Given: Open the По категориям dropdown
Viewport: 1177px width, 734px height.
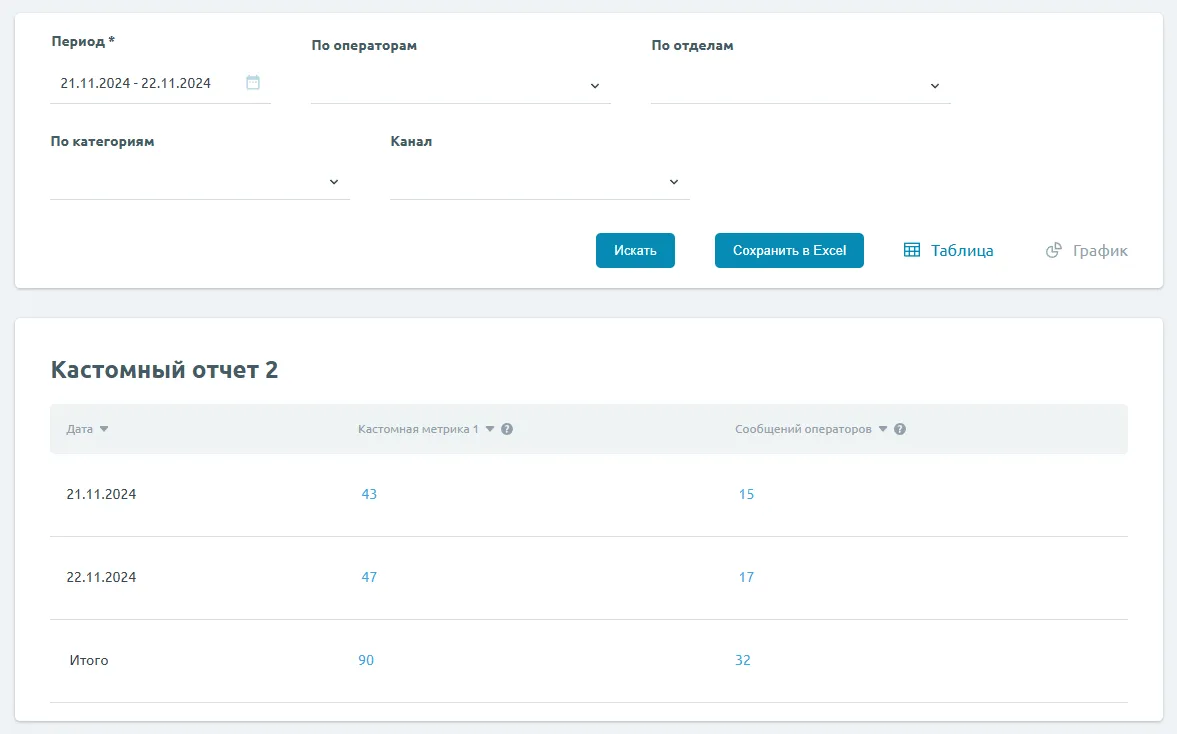Looking at the screenshot, I should pyautogui.click(x=334, y=182).
